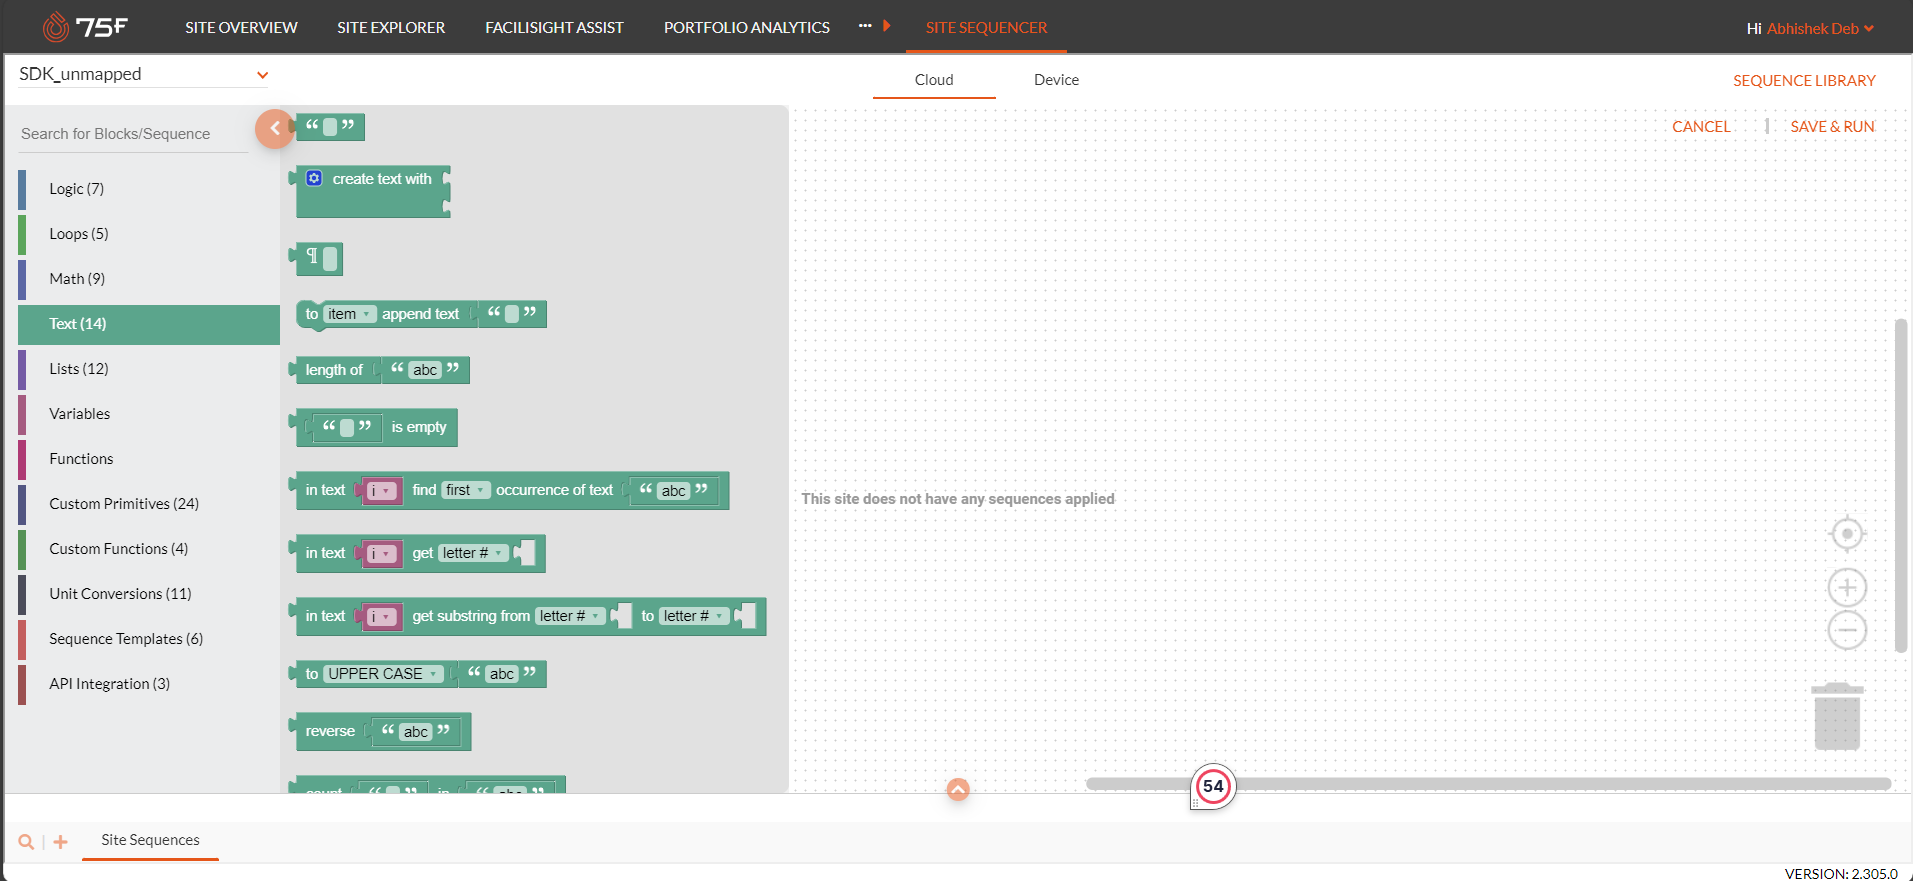Click the CANCEL button

pyautogui.click(x=1701, y=127)
